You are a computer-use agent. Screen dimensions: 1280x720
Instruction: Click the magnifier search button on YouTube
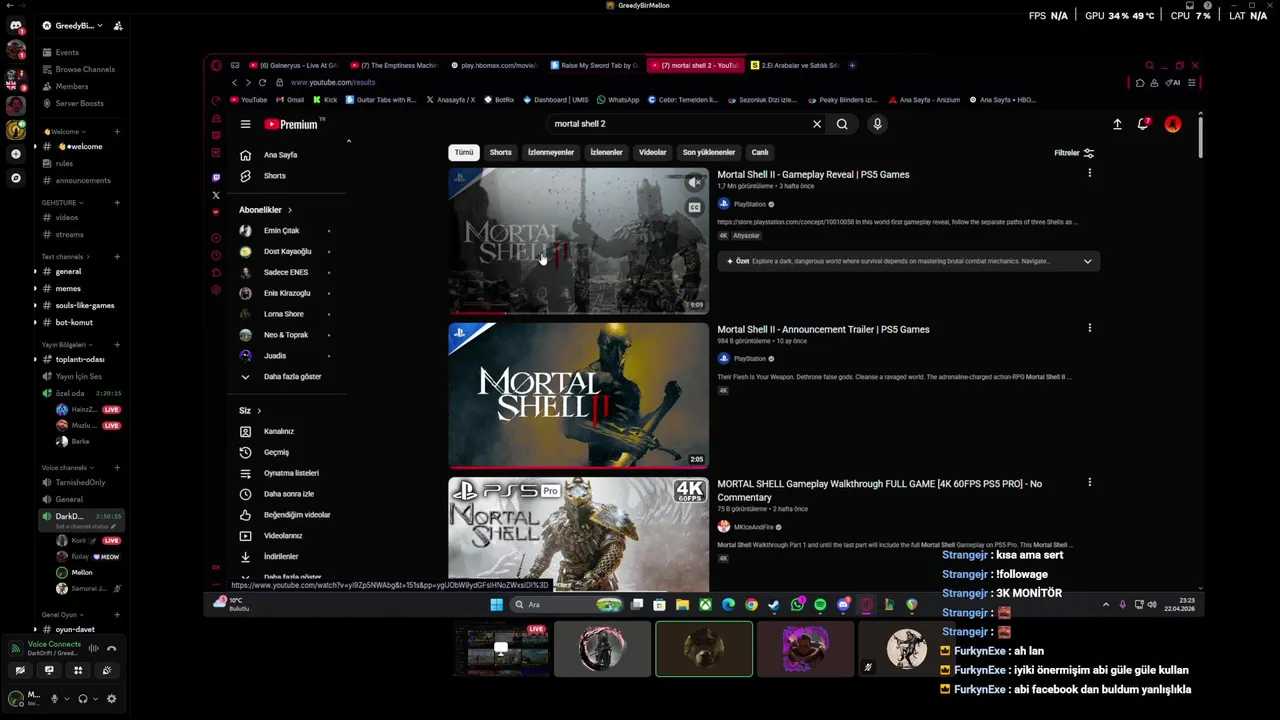(842, 124)
